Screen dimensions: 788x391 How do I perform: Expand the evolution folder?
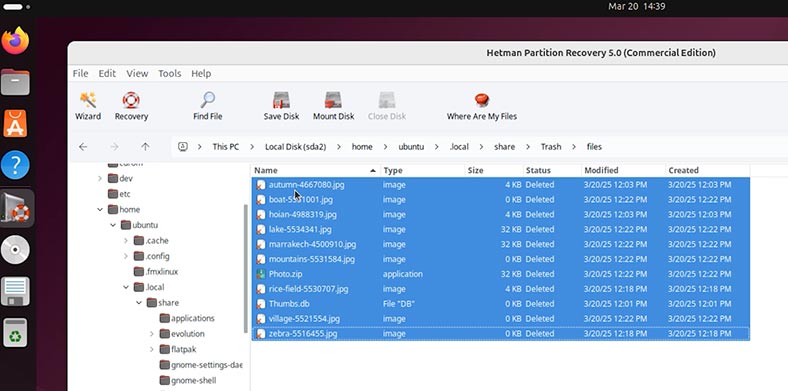point(151,334)
